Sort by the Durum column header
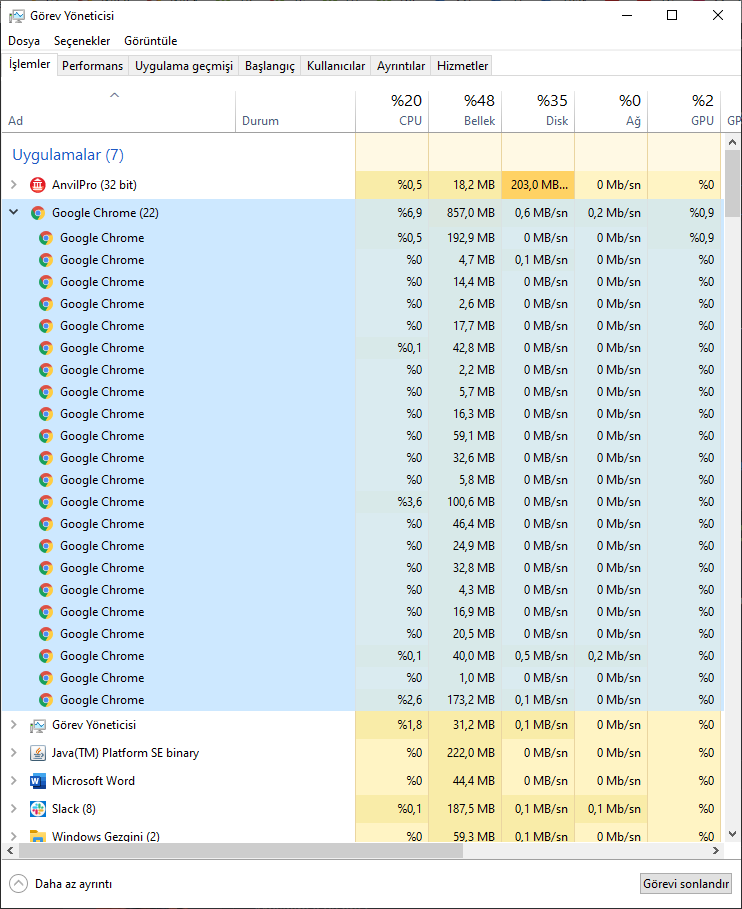 [296, 111]
